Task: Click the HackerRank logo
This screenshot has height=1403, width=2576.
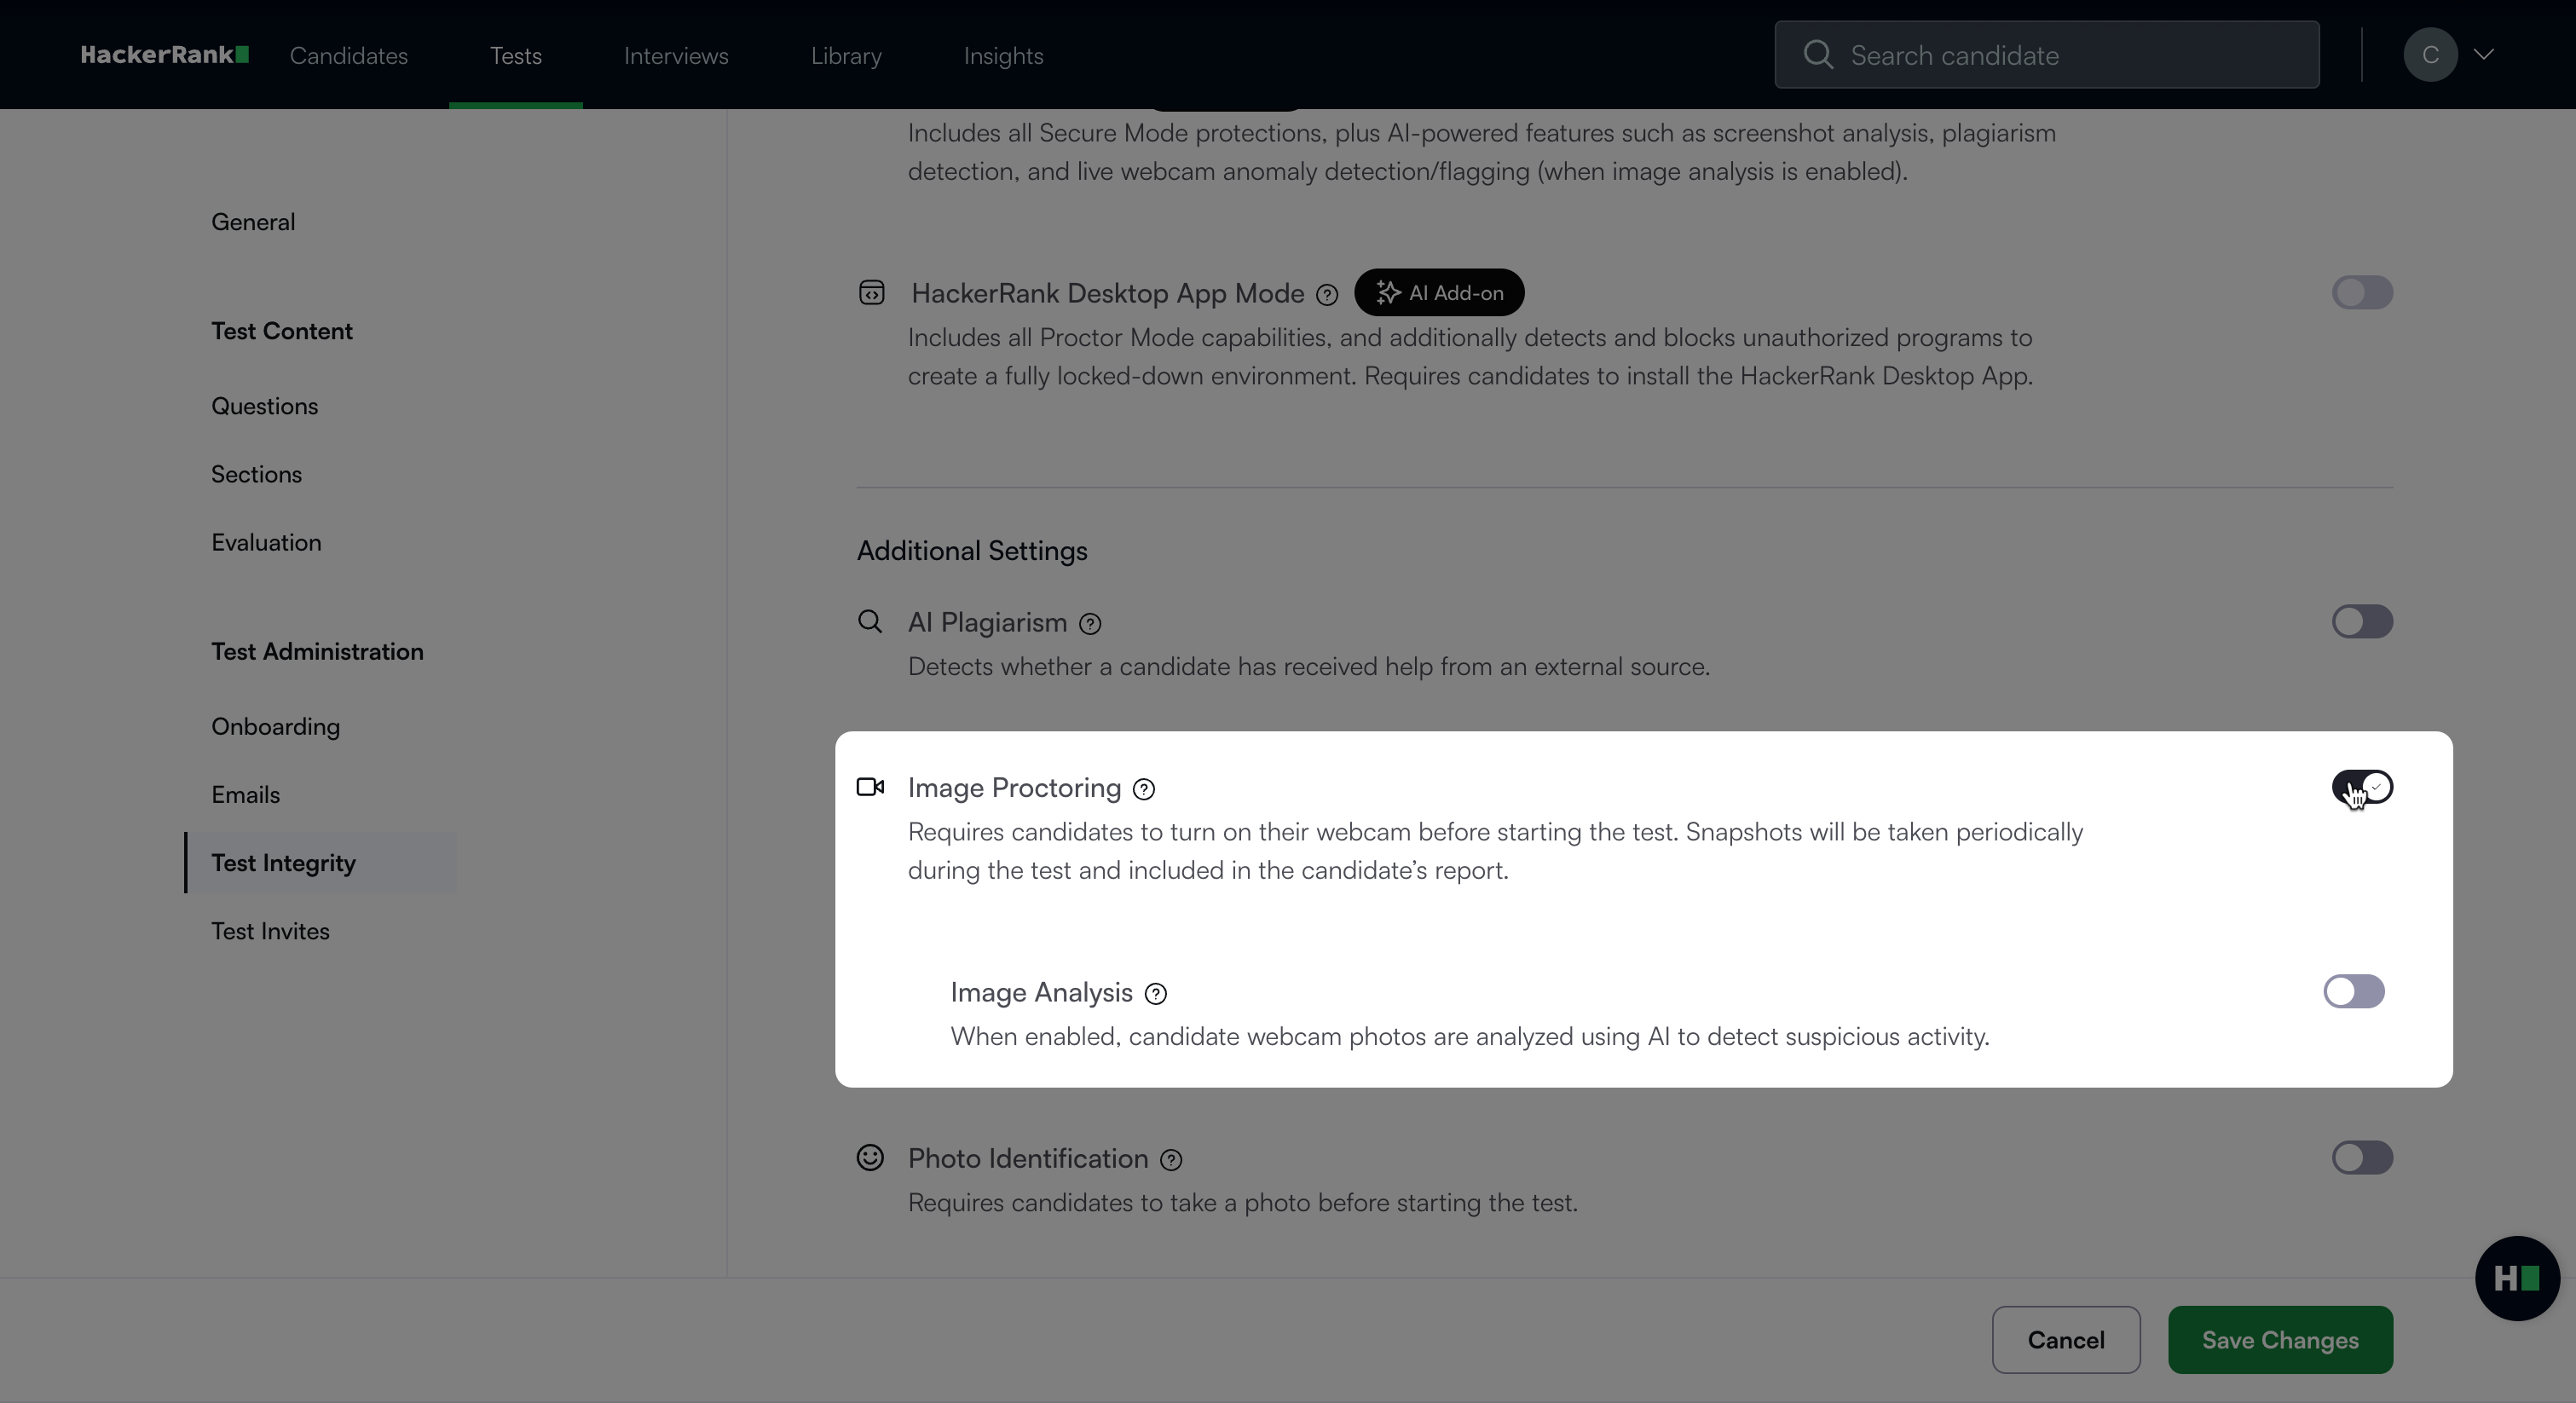Action: coord(164,55)
